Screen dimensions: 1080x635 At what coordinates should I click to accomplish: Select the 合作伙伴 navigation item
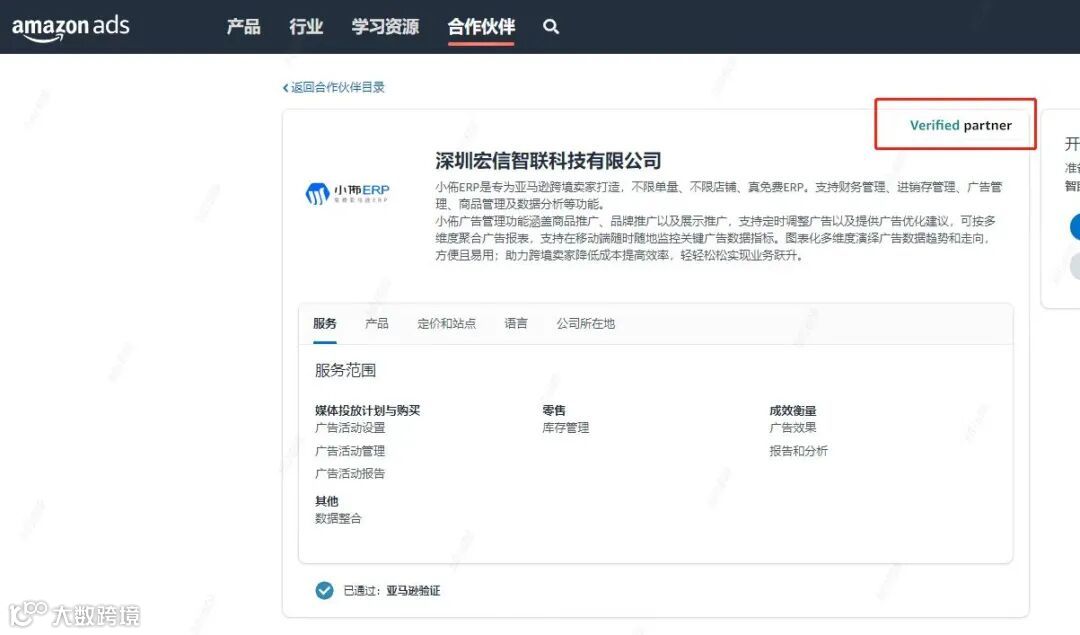(x=481, y=27)
